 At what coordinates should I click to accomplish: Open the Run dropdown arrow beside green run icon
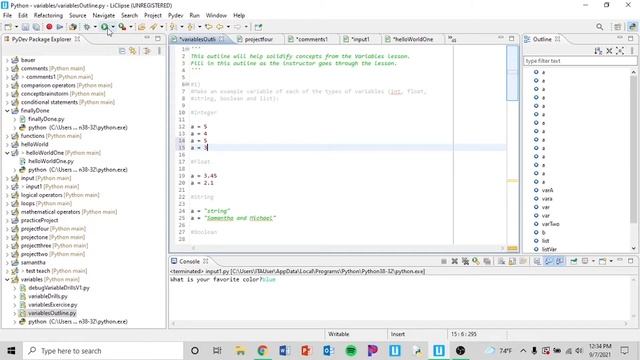(x=113, y=27)
